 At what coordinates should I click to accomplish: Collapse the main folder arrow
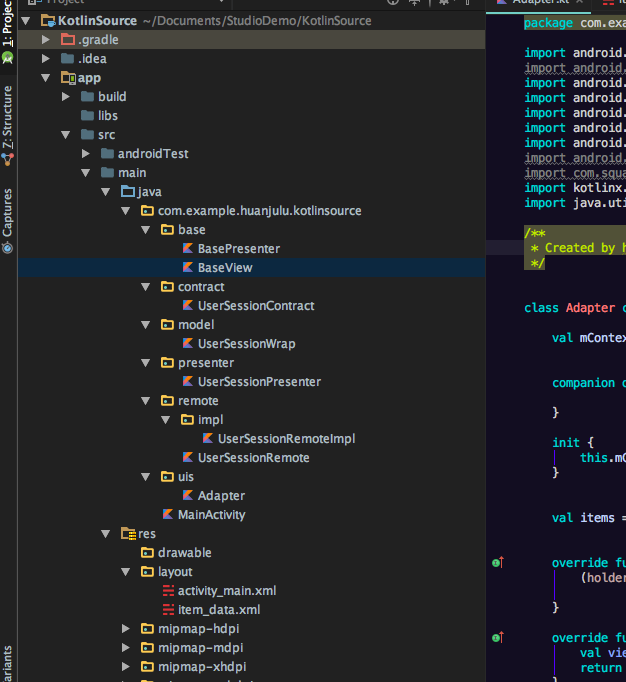click(x=85, y=173)
